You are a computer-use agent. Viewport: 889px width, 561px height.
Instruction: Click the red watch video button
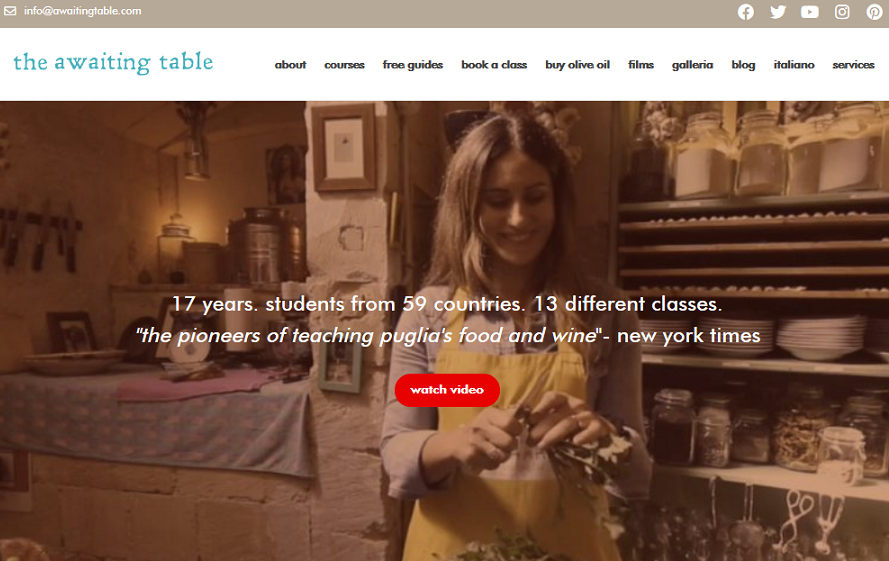[447, 390]
